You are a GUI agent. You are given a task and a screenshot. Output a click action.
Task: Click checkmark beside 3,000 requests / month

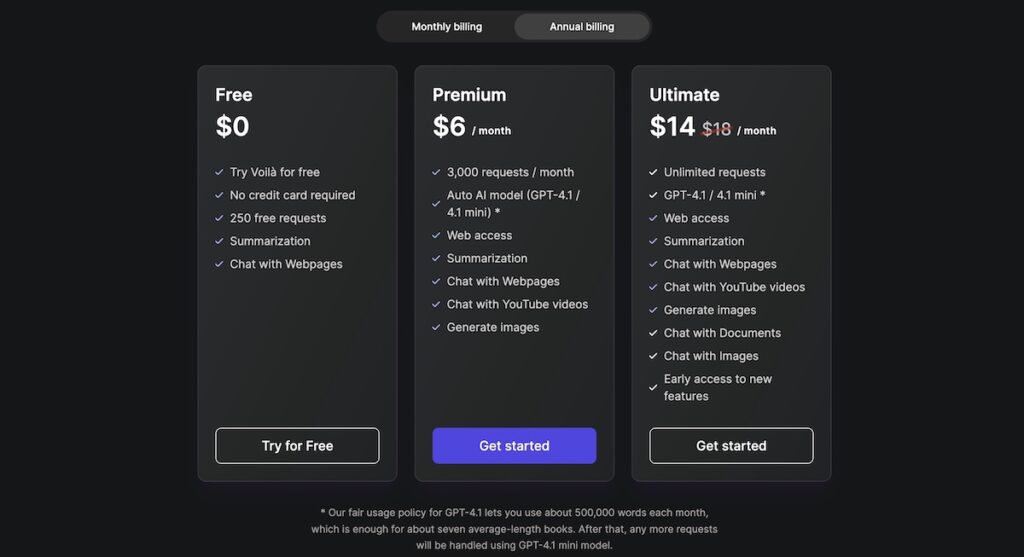(436, 172)
